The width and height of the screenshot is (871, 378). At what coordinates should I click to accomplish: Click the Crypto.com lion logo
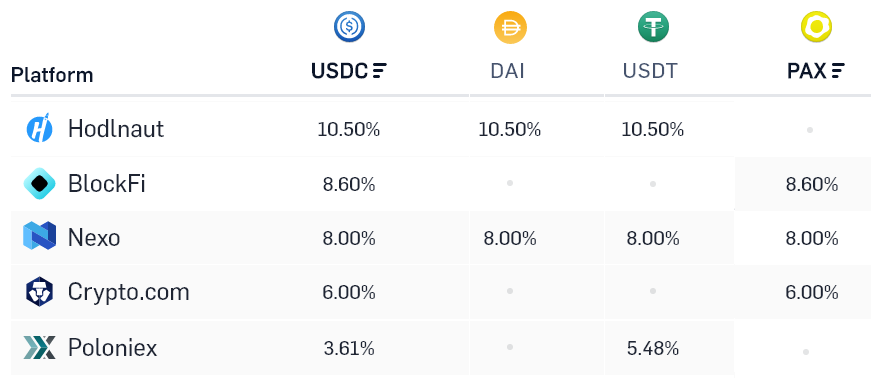click(x=39, y=291)
